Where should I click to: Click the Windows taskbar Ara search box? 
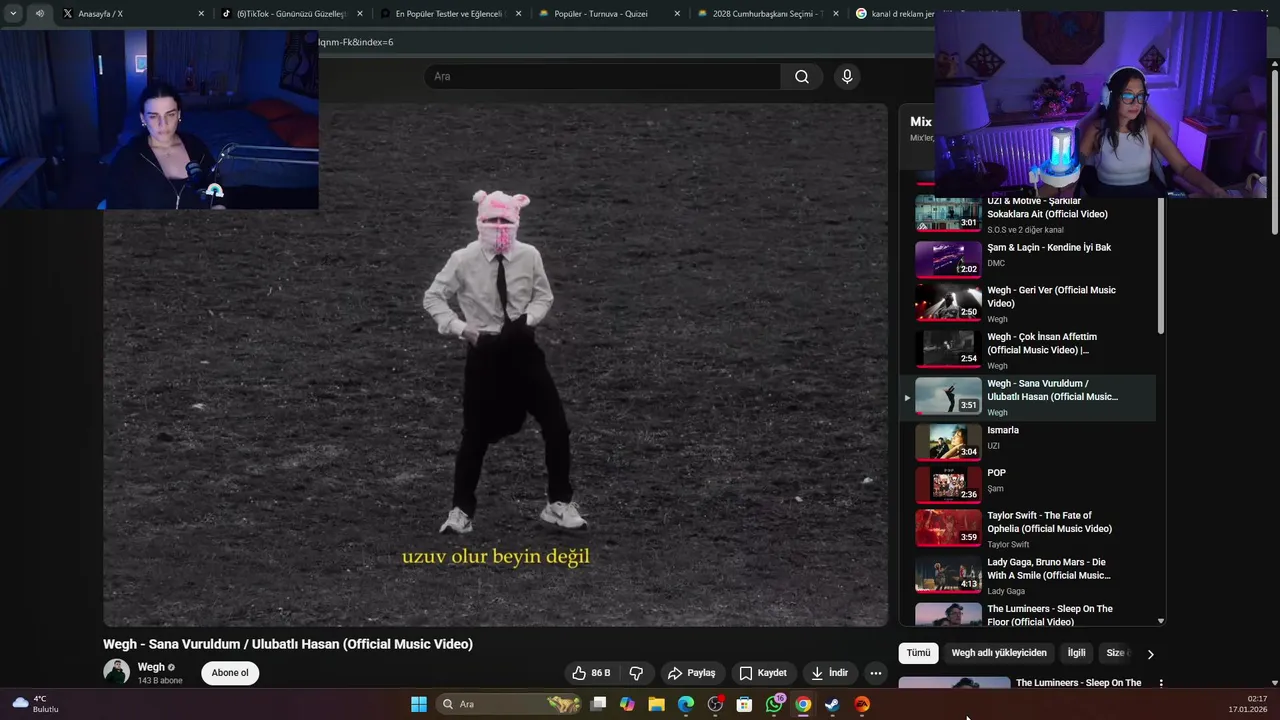pyautogui.click(x=510, y=704)
